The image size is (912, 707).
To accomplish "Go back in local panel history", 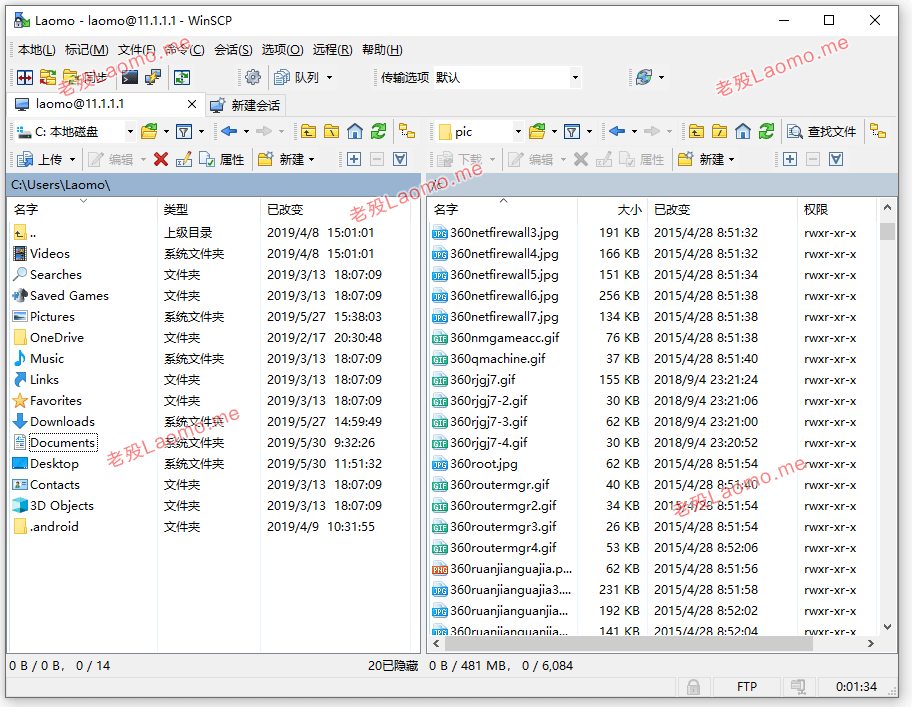I will [229, 131].
